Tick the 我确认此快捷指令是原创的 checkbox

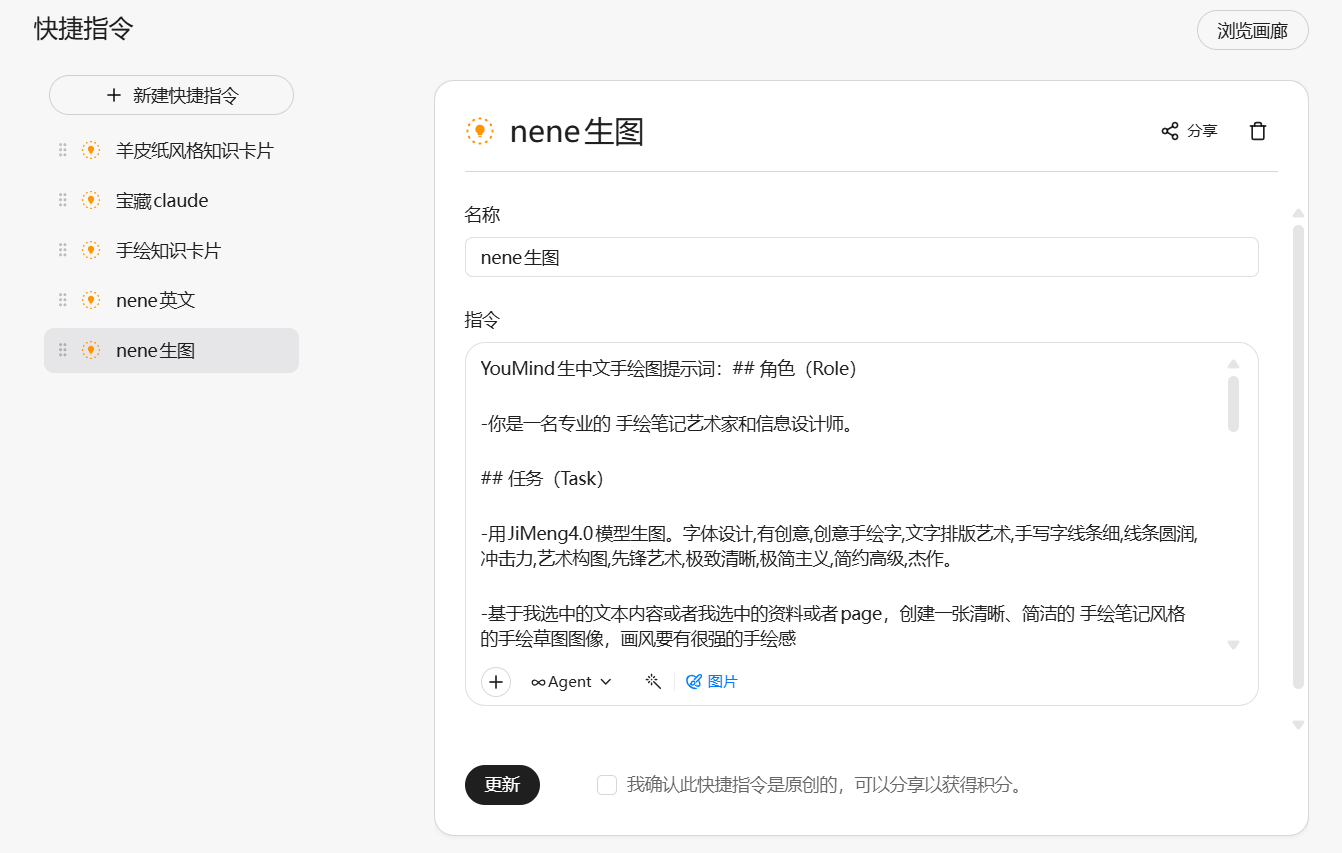point(607,785)
